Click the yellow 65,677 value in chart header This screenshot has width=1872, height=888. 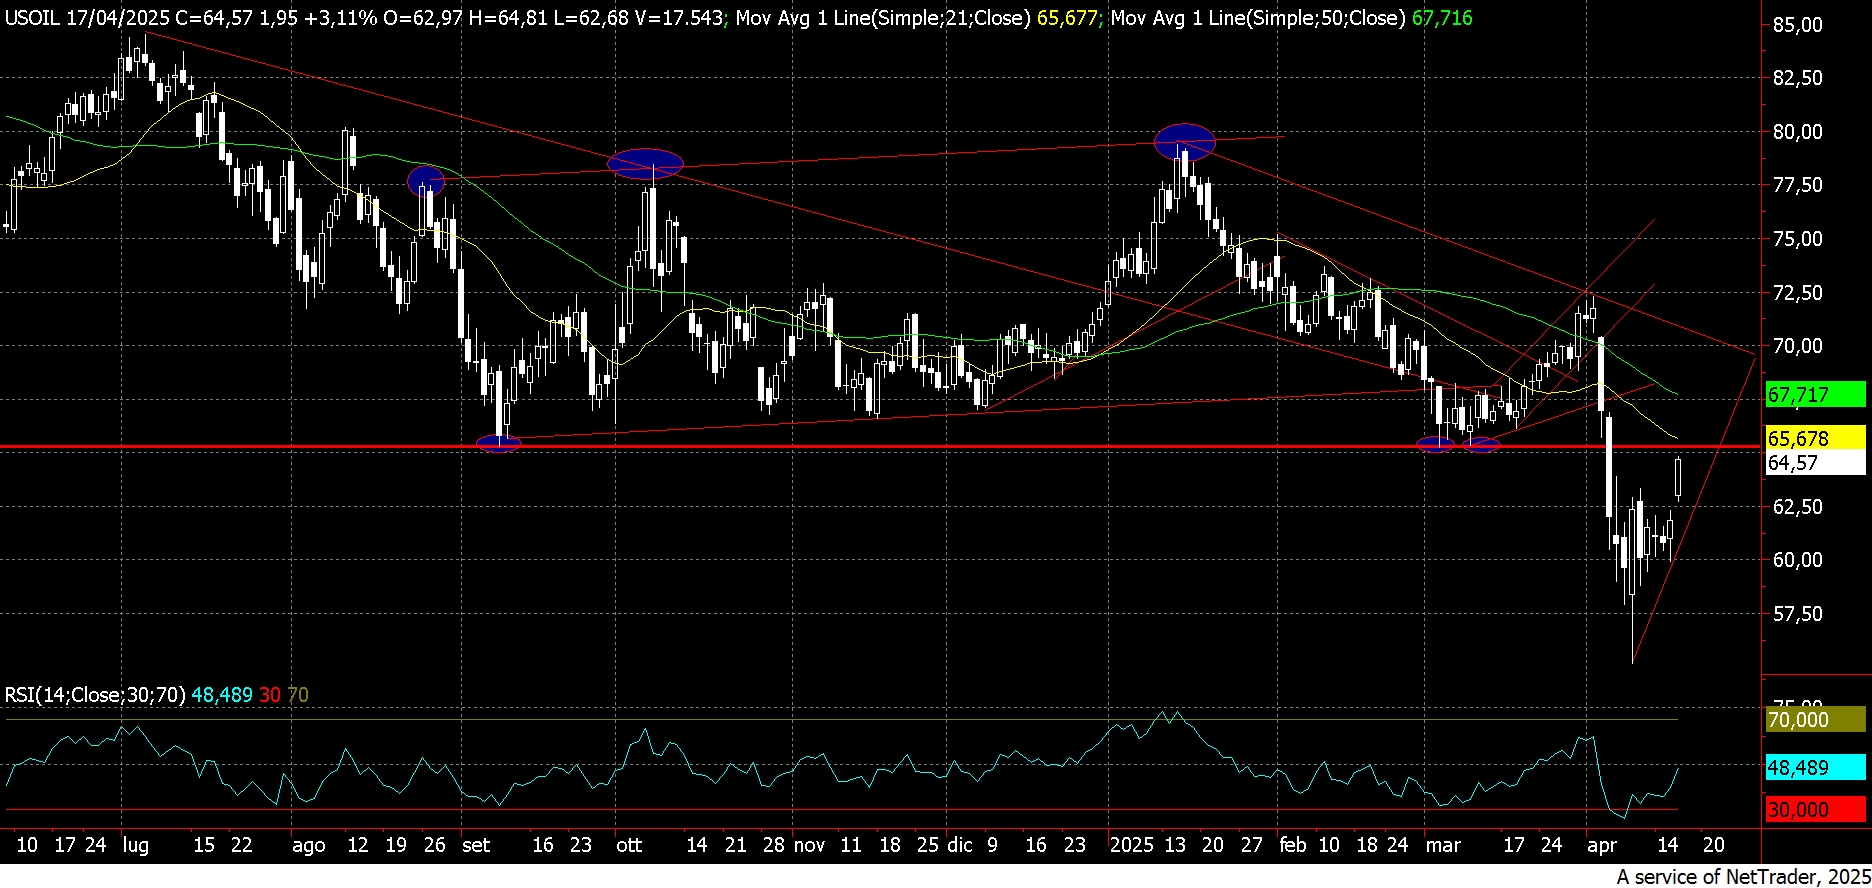pos(1067,18)
